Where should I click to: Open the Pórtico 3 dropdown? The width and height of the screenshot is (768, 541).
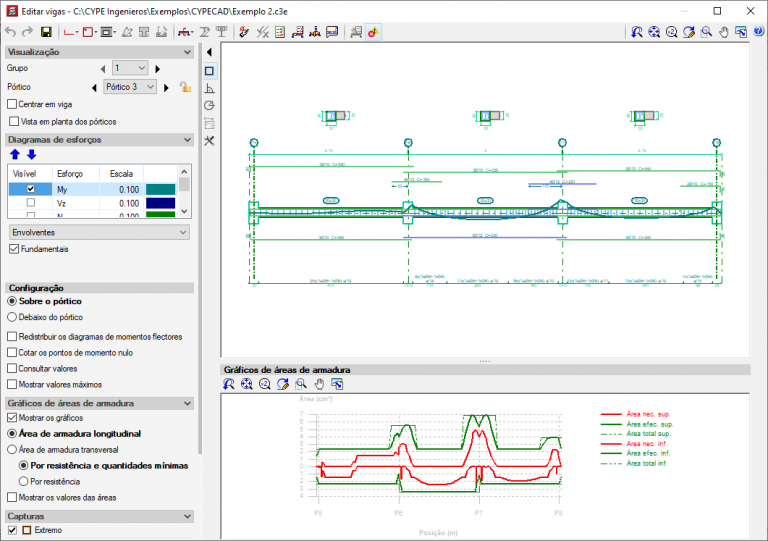130,87
